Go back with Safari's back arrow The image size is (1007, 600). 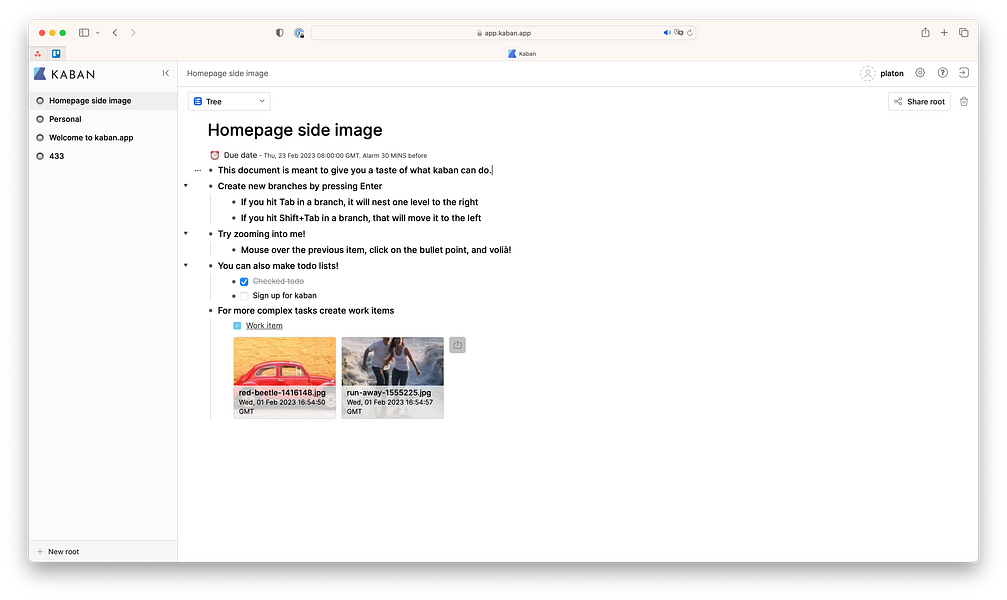tap(115, 33)
